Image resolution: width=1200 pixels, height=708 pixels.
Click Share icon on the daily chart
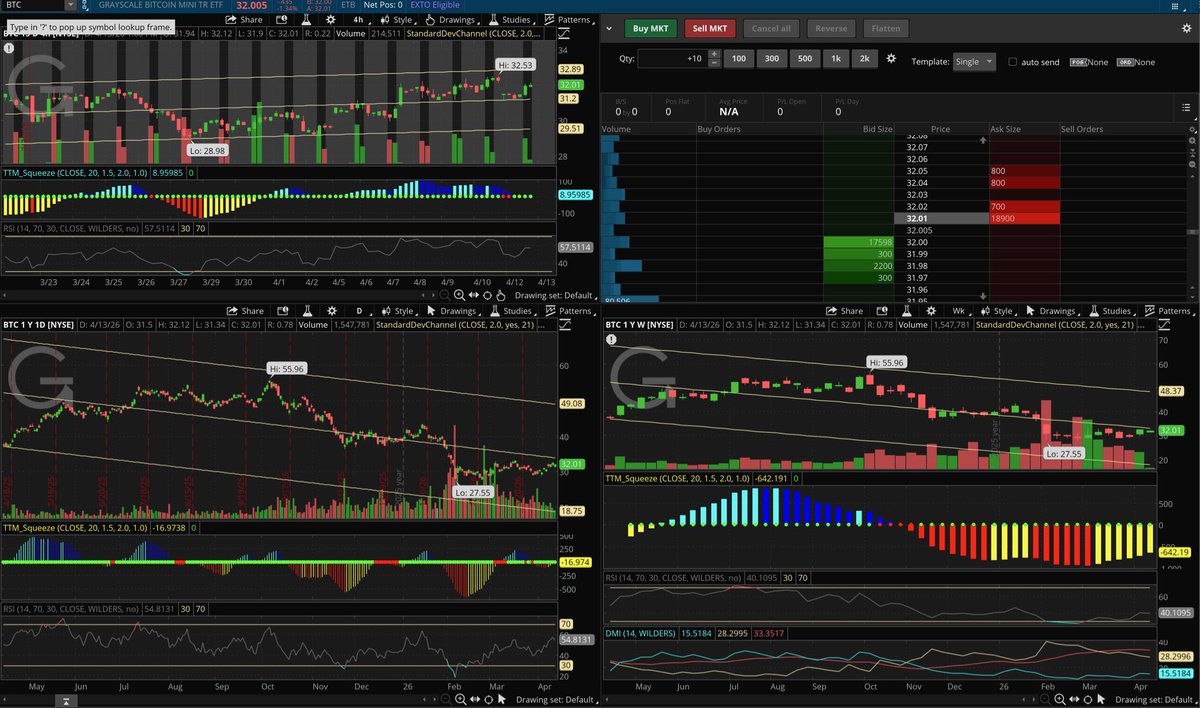(245, 311)
